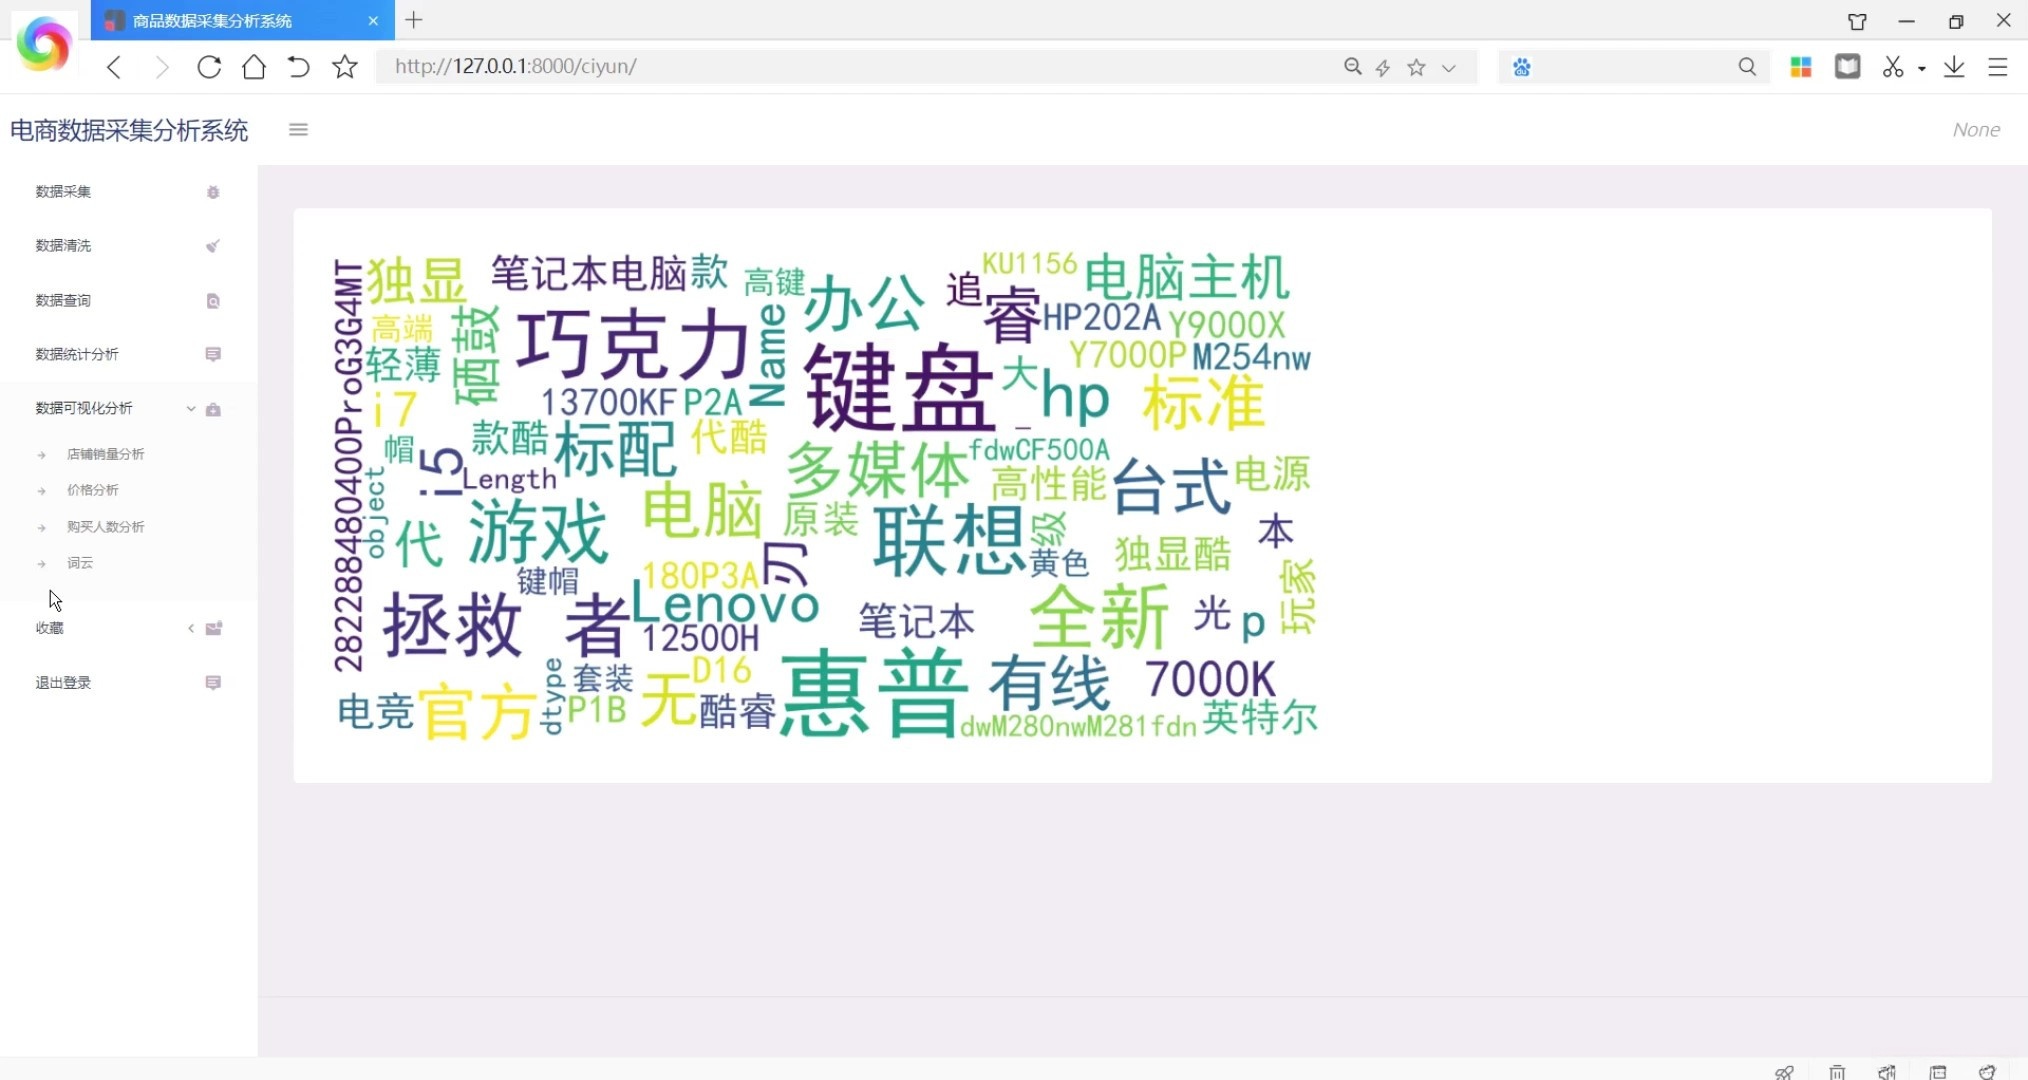Click 退出登录 to log out
The height and width of the screenshot is (1080, 2028).
62,682
